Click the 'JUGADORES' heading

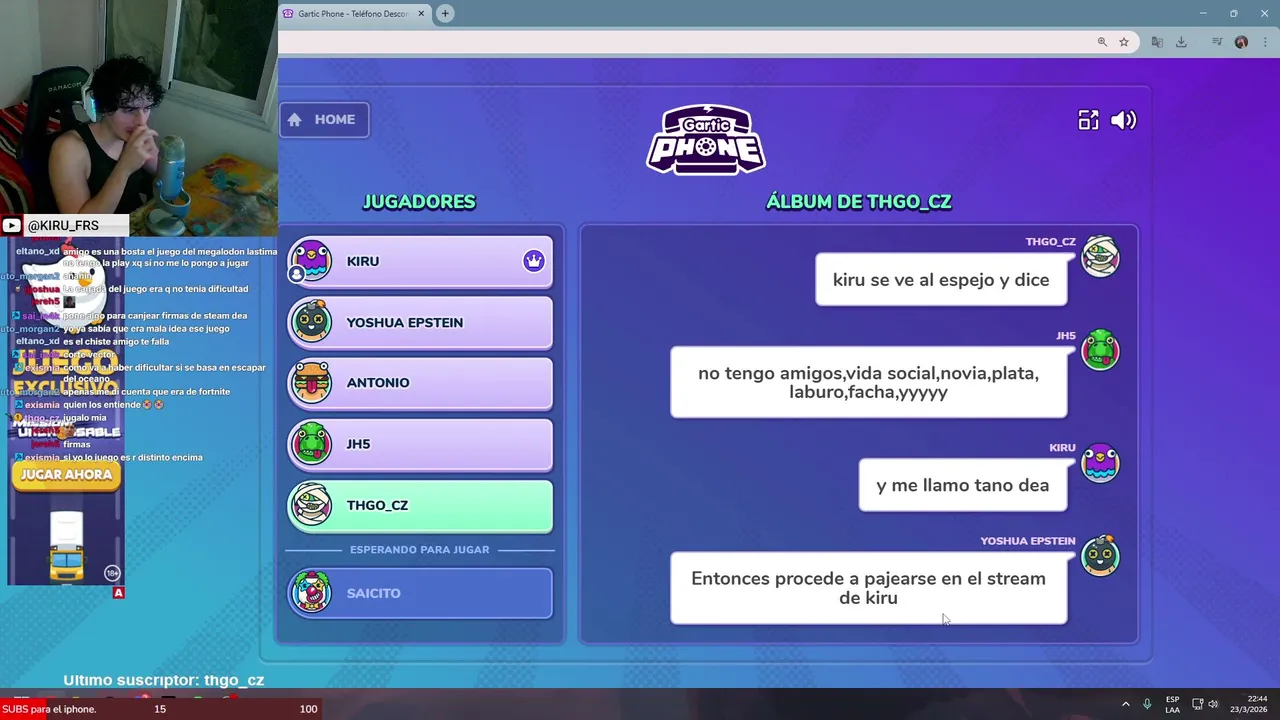click(419, 202)
